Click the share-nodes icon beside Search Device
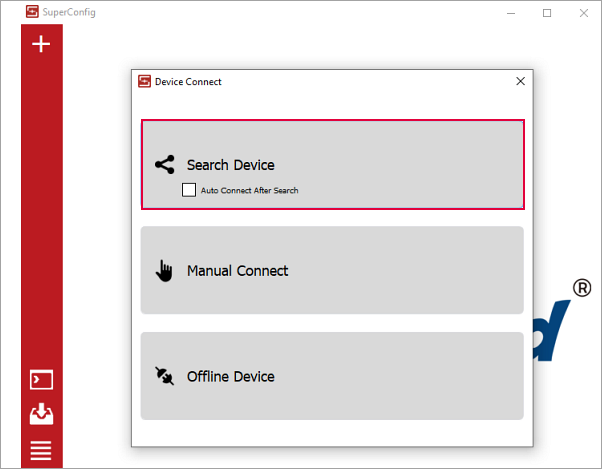The width and height of the screenshot is (602, 469). (x=165, y=165)
